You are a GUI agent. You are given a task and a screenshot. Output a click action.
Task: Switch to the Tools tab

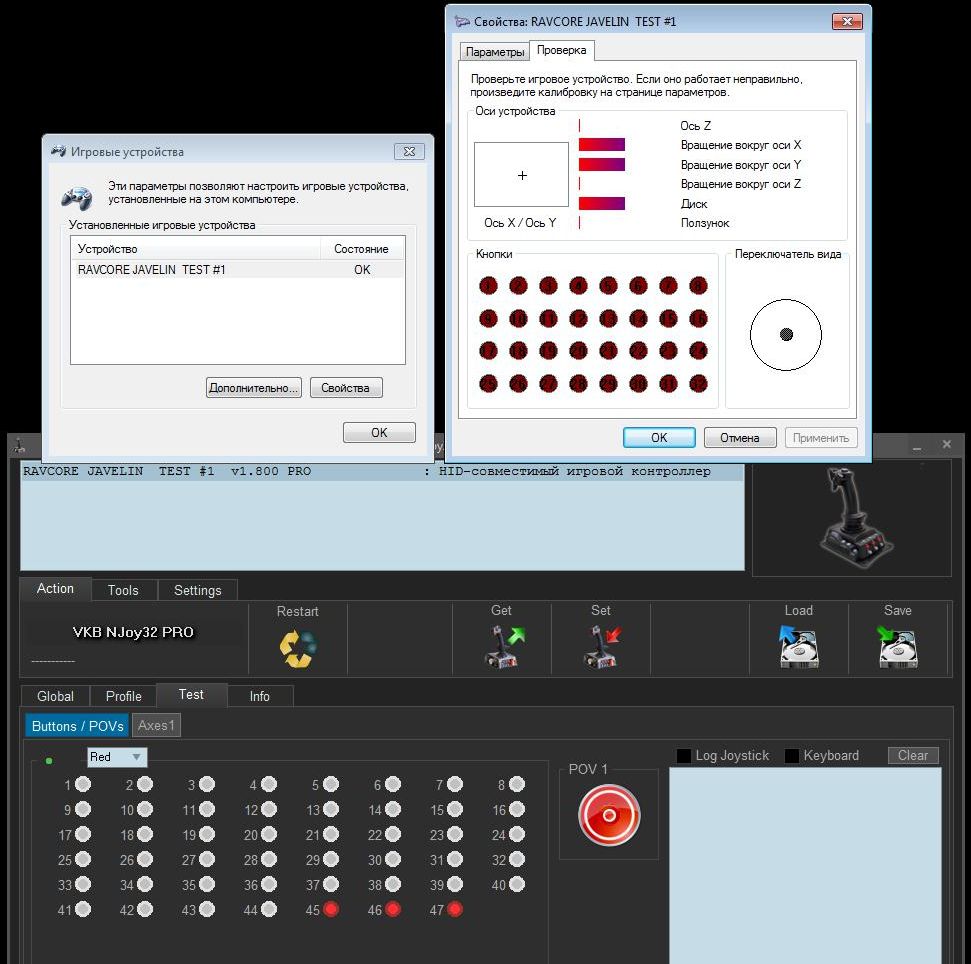(x=123, y=590)
